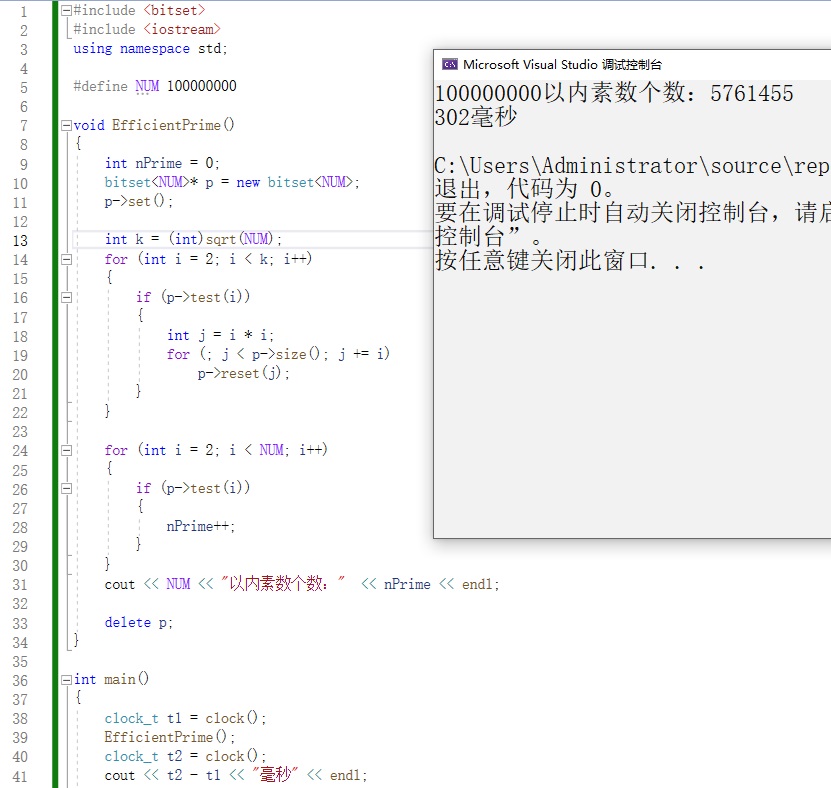Click line number 31 in the gutter
831x788 pixels.
(x=20, y=585)
